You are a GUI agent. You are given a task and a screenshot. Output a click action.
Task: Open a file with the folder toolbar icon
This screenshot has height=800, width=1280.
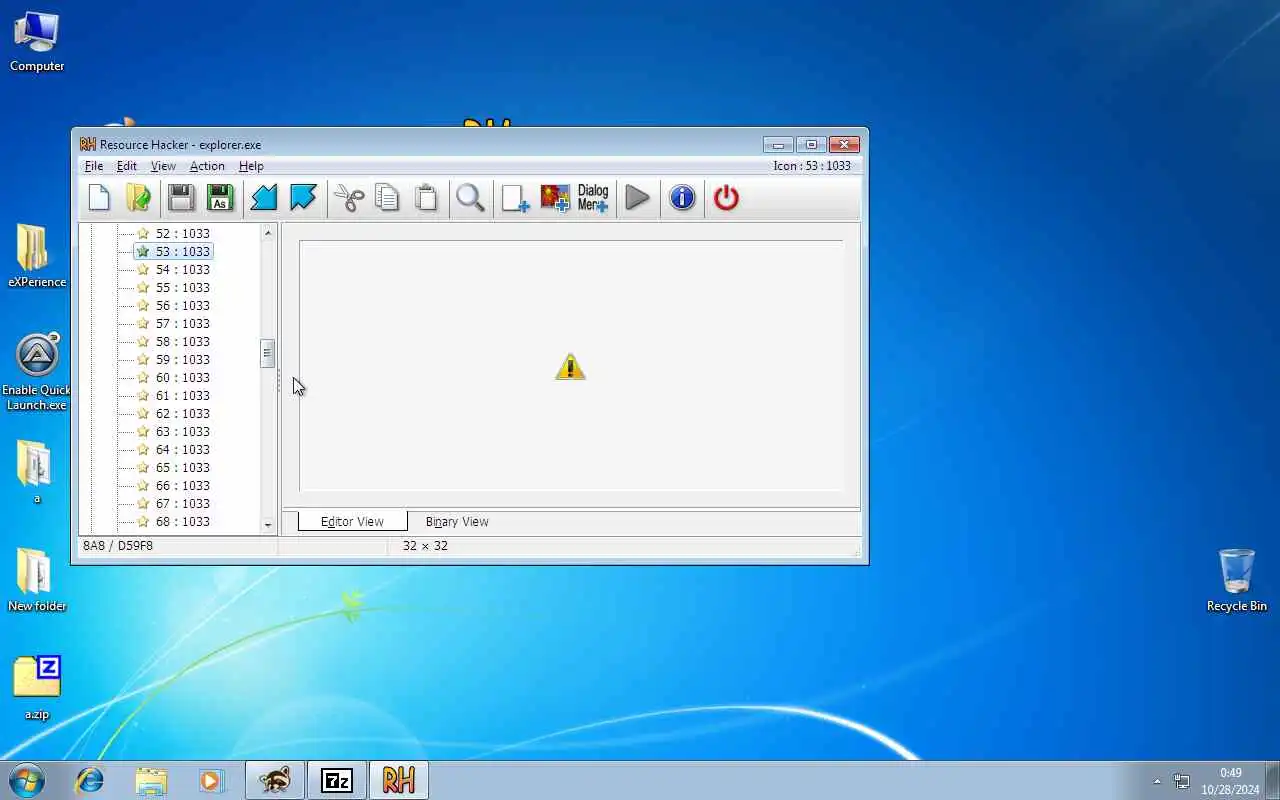click(138, 198)
